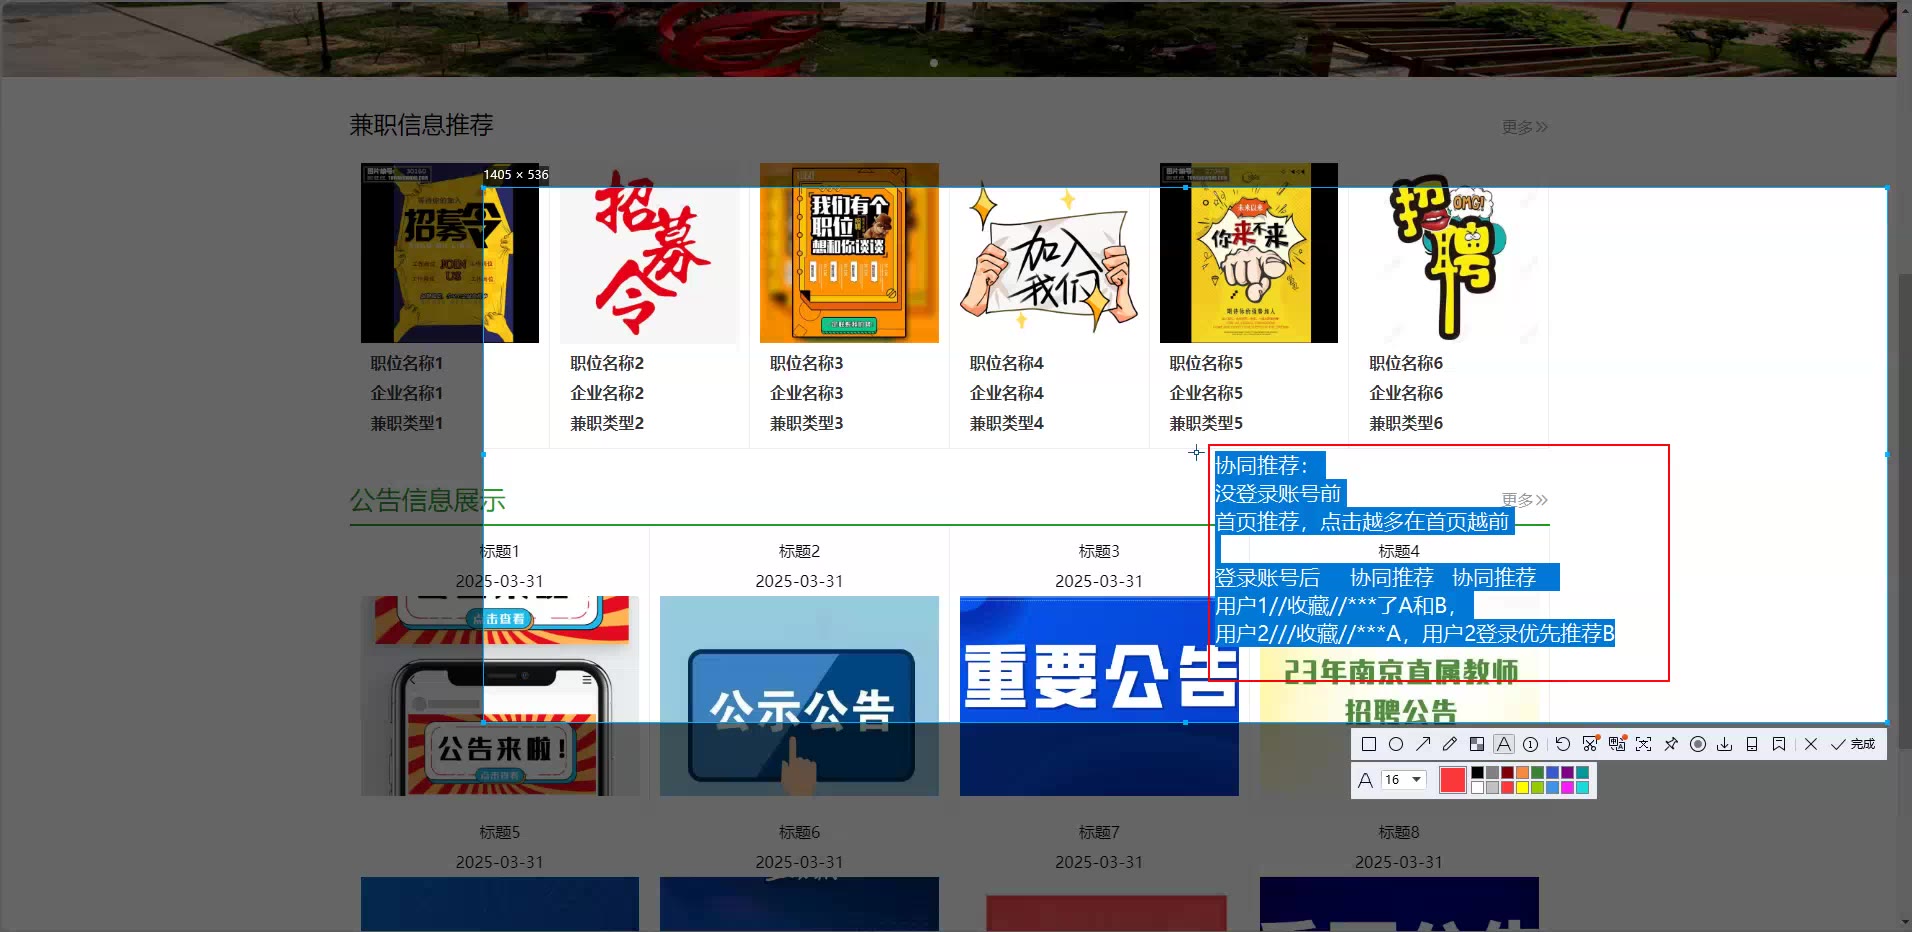The width and height of the screenshot is (1912, 932).
Task: Pick the black color swatch
Action: tap(1477, 773)
